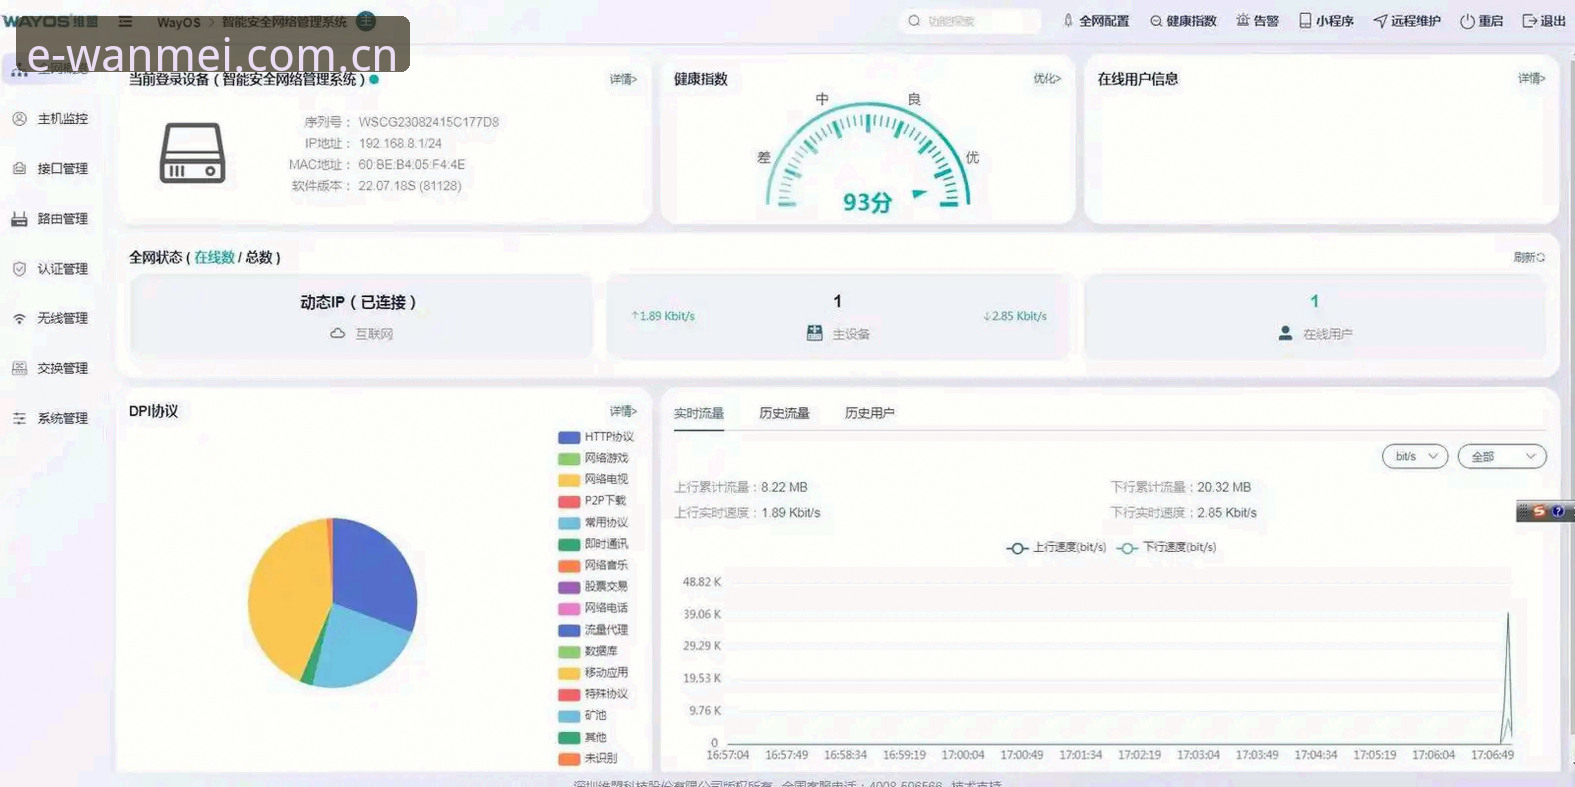Screen dimensions: 1575x787
Task: Click the 93分 health score gauge
Action: pos(867,155)
